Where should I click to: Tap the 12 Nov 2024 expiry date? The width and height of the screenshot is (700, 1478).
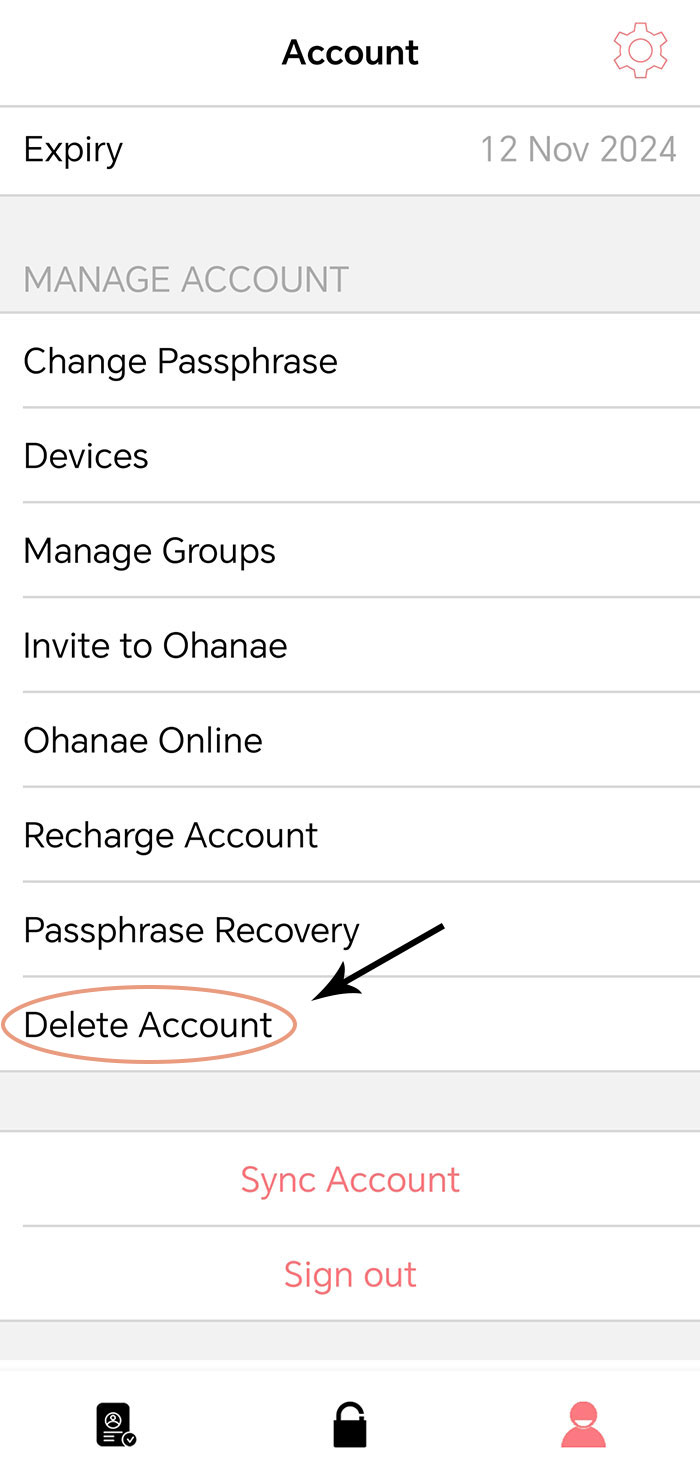pos(578,150)
